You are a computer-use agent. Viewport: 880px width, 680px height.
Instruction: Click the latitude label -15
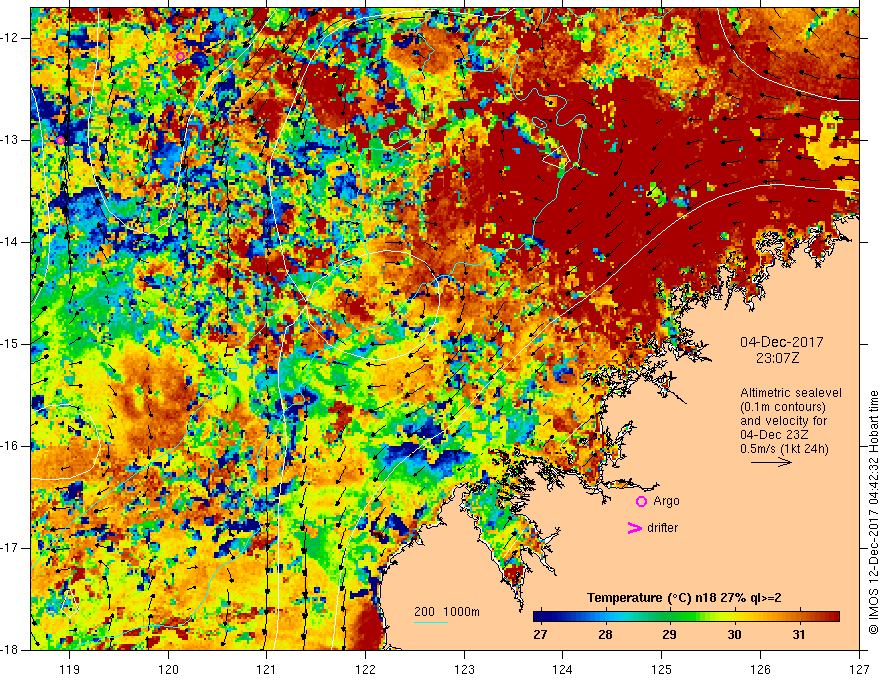11,344
